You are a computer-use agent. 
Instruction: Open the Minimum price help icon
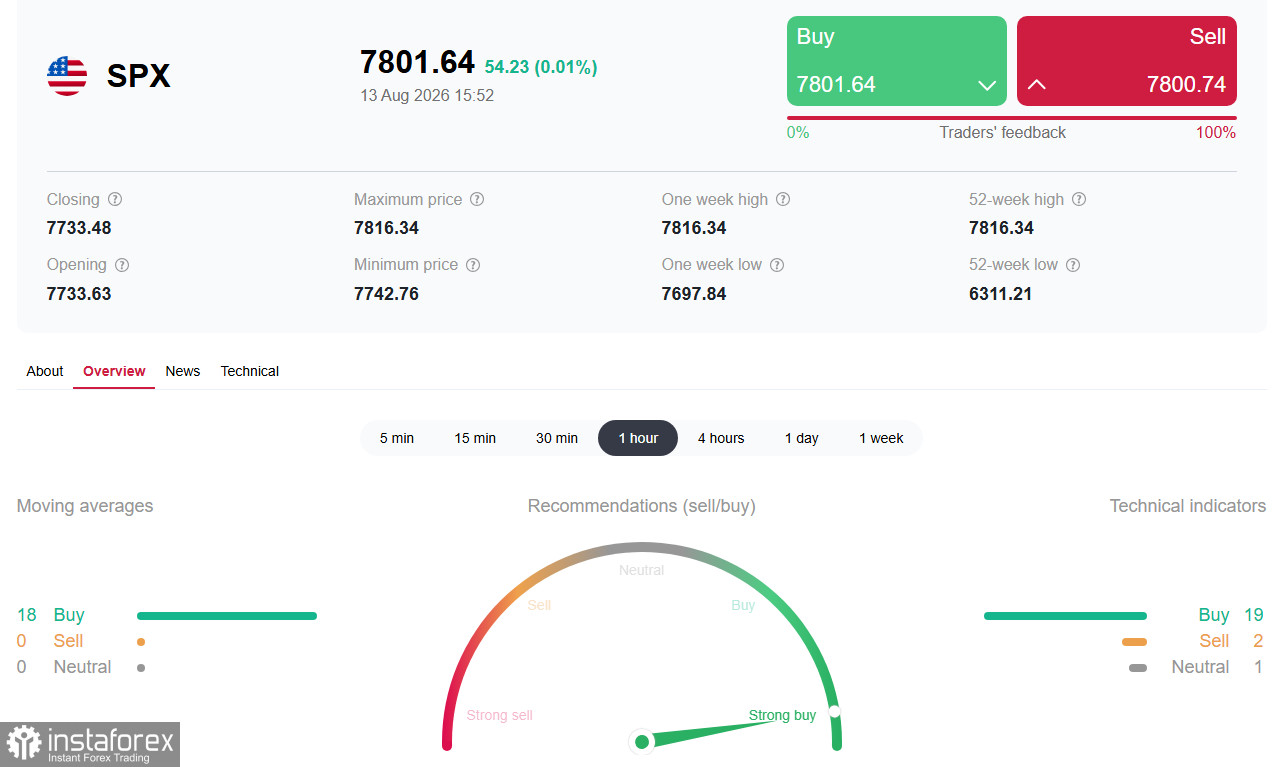(473, 265)
